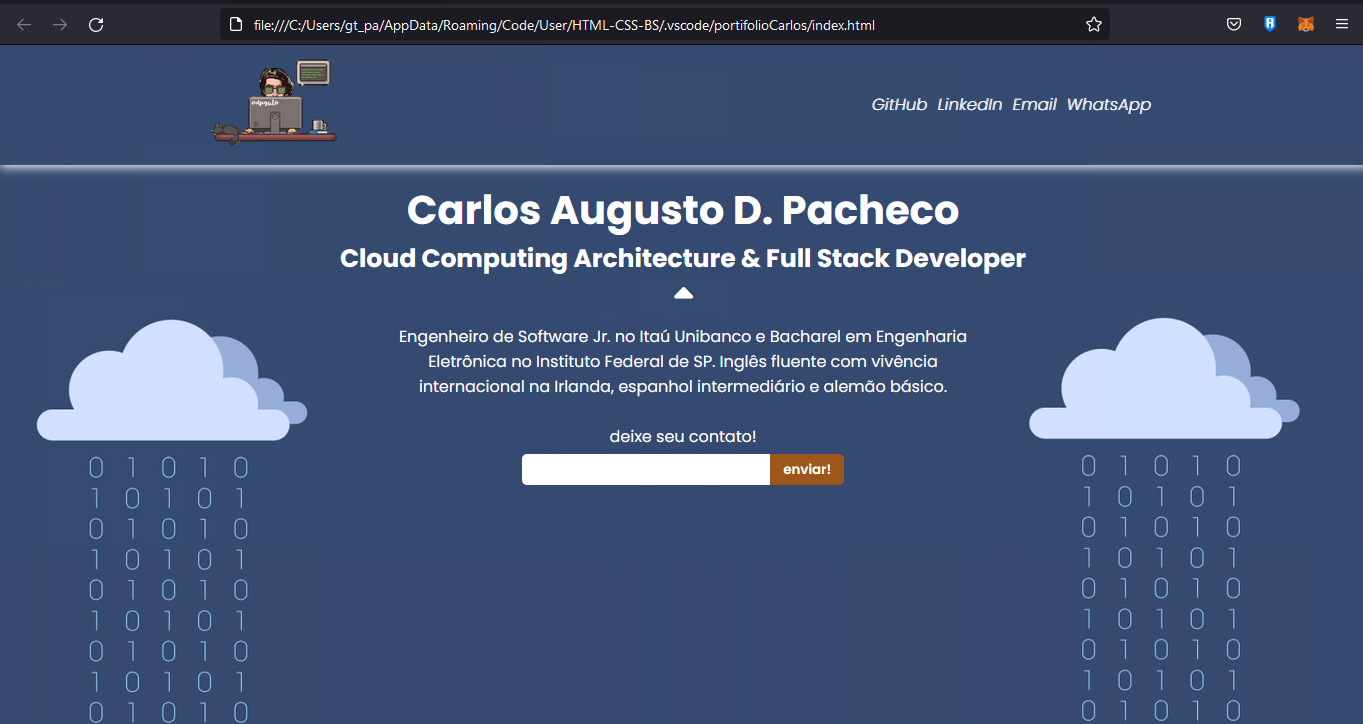
Task: Reload the page with the refresh icon
Action: point(96,25)
